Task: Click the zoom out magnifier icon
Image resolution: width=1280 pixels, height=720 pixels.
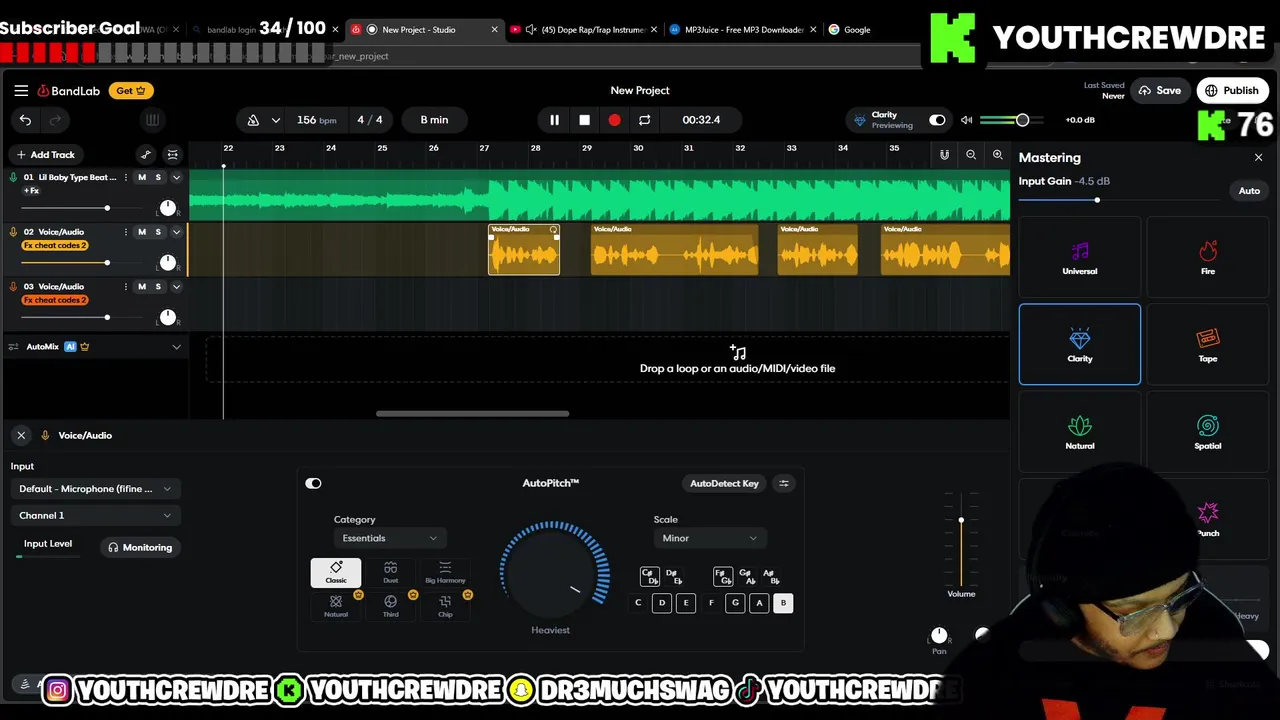Action: (971, 154)
